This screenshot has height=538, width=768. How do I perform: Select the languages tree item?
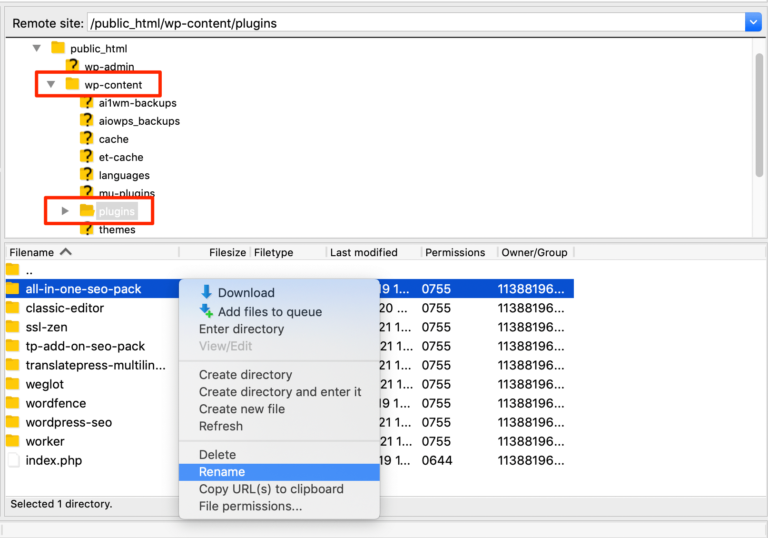point(124,175)
